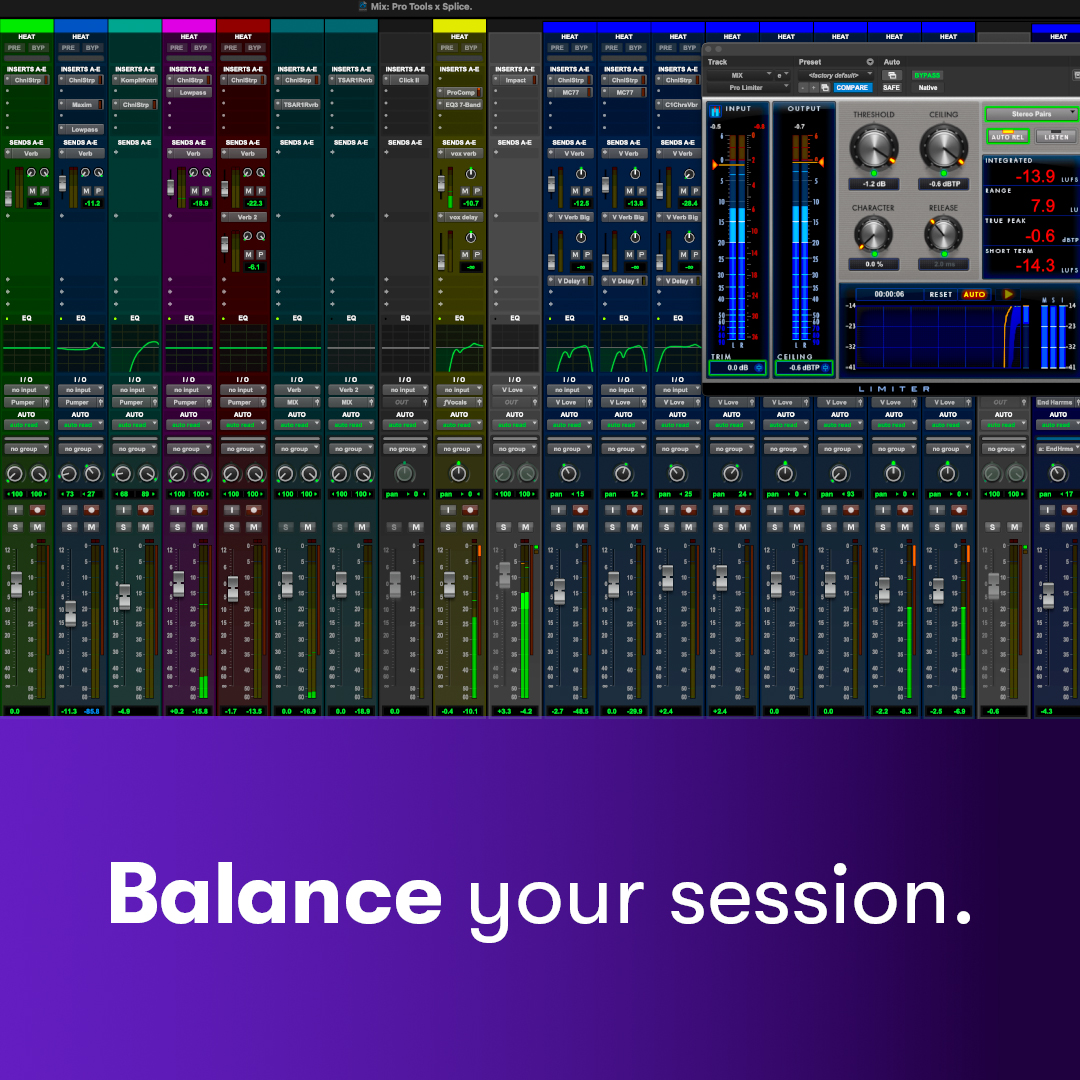Click the 0.0 % character value field
The image size is (1080, 1080).
(873, 264)
